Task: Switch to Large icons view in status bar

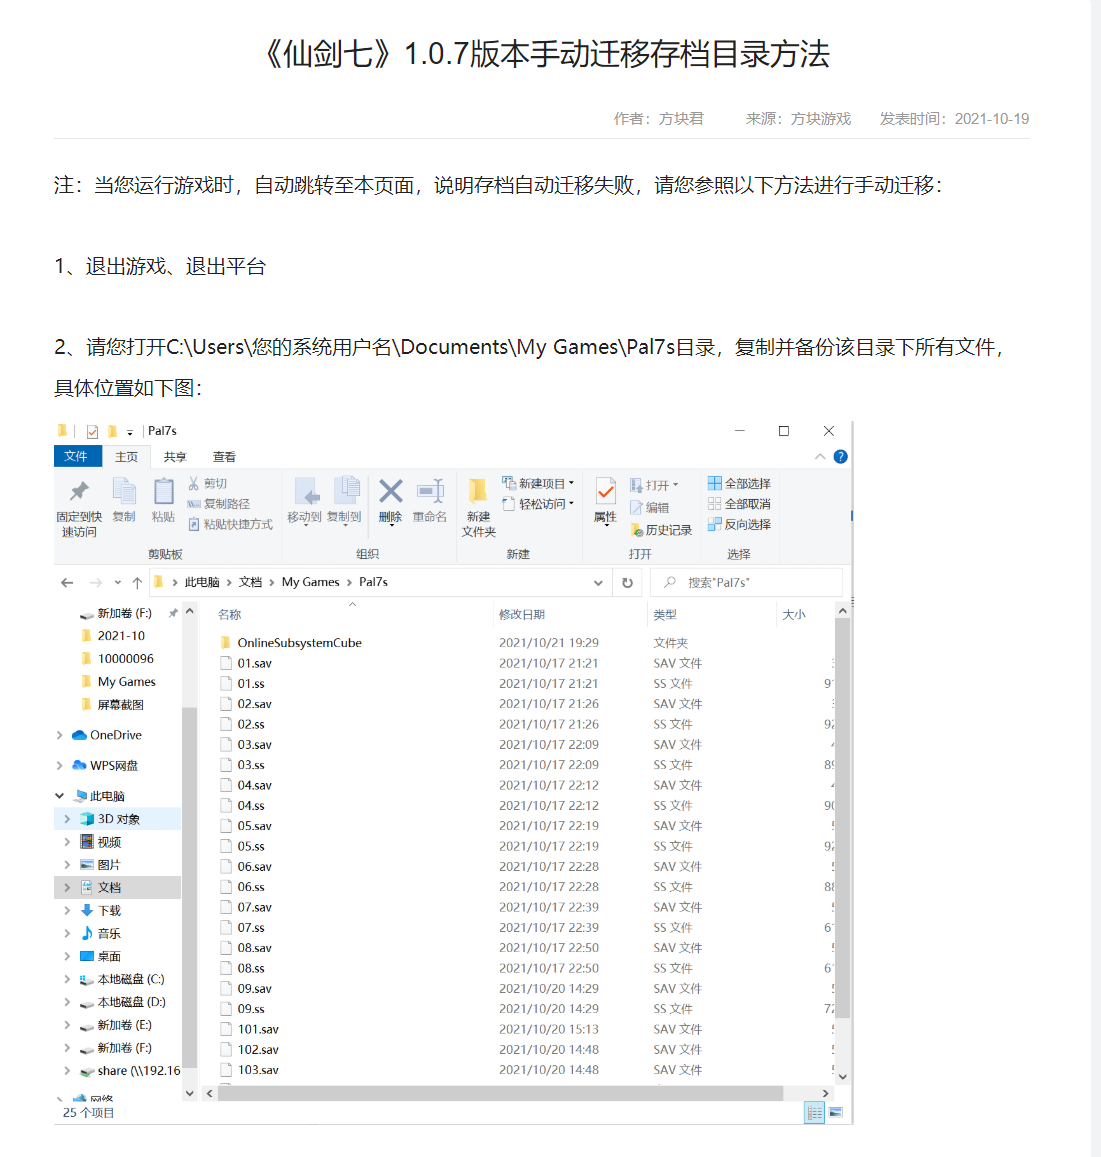Action: click(x=835, y=1113)
